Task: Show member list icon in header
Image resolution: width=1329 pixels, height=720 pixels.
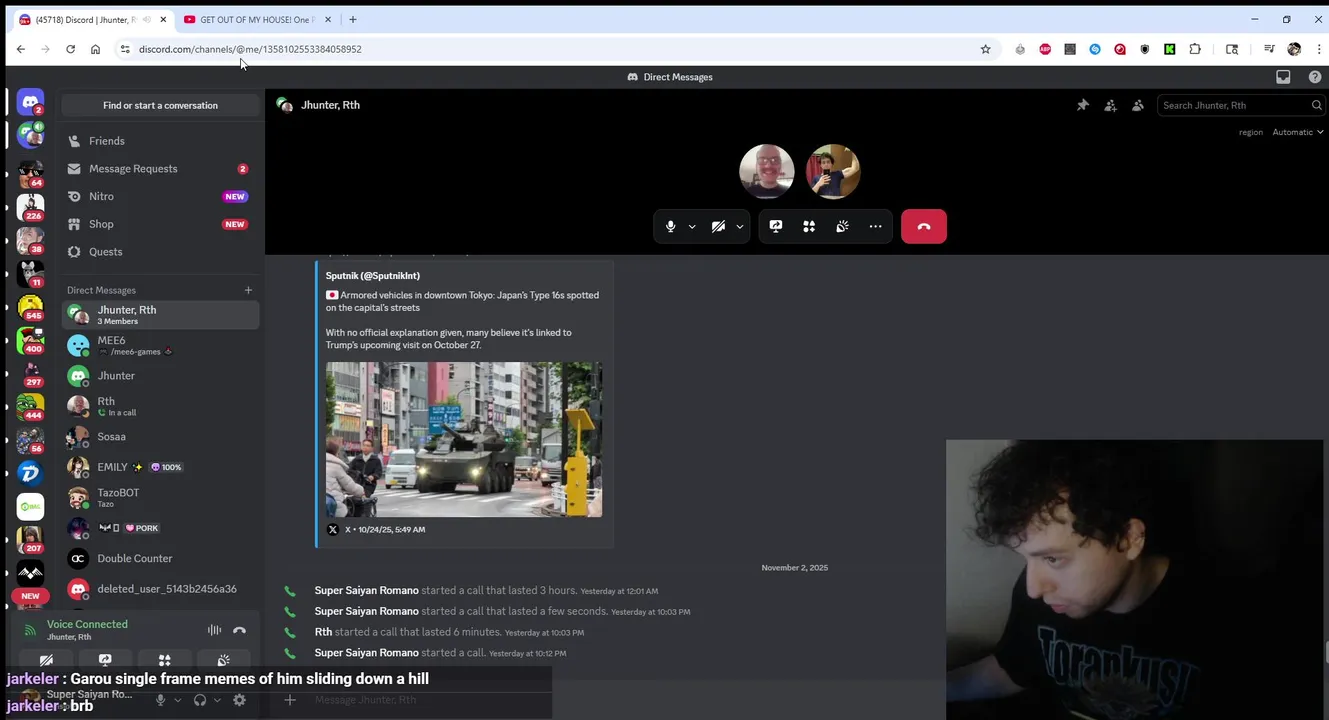Action: [x=1138, y=105]
